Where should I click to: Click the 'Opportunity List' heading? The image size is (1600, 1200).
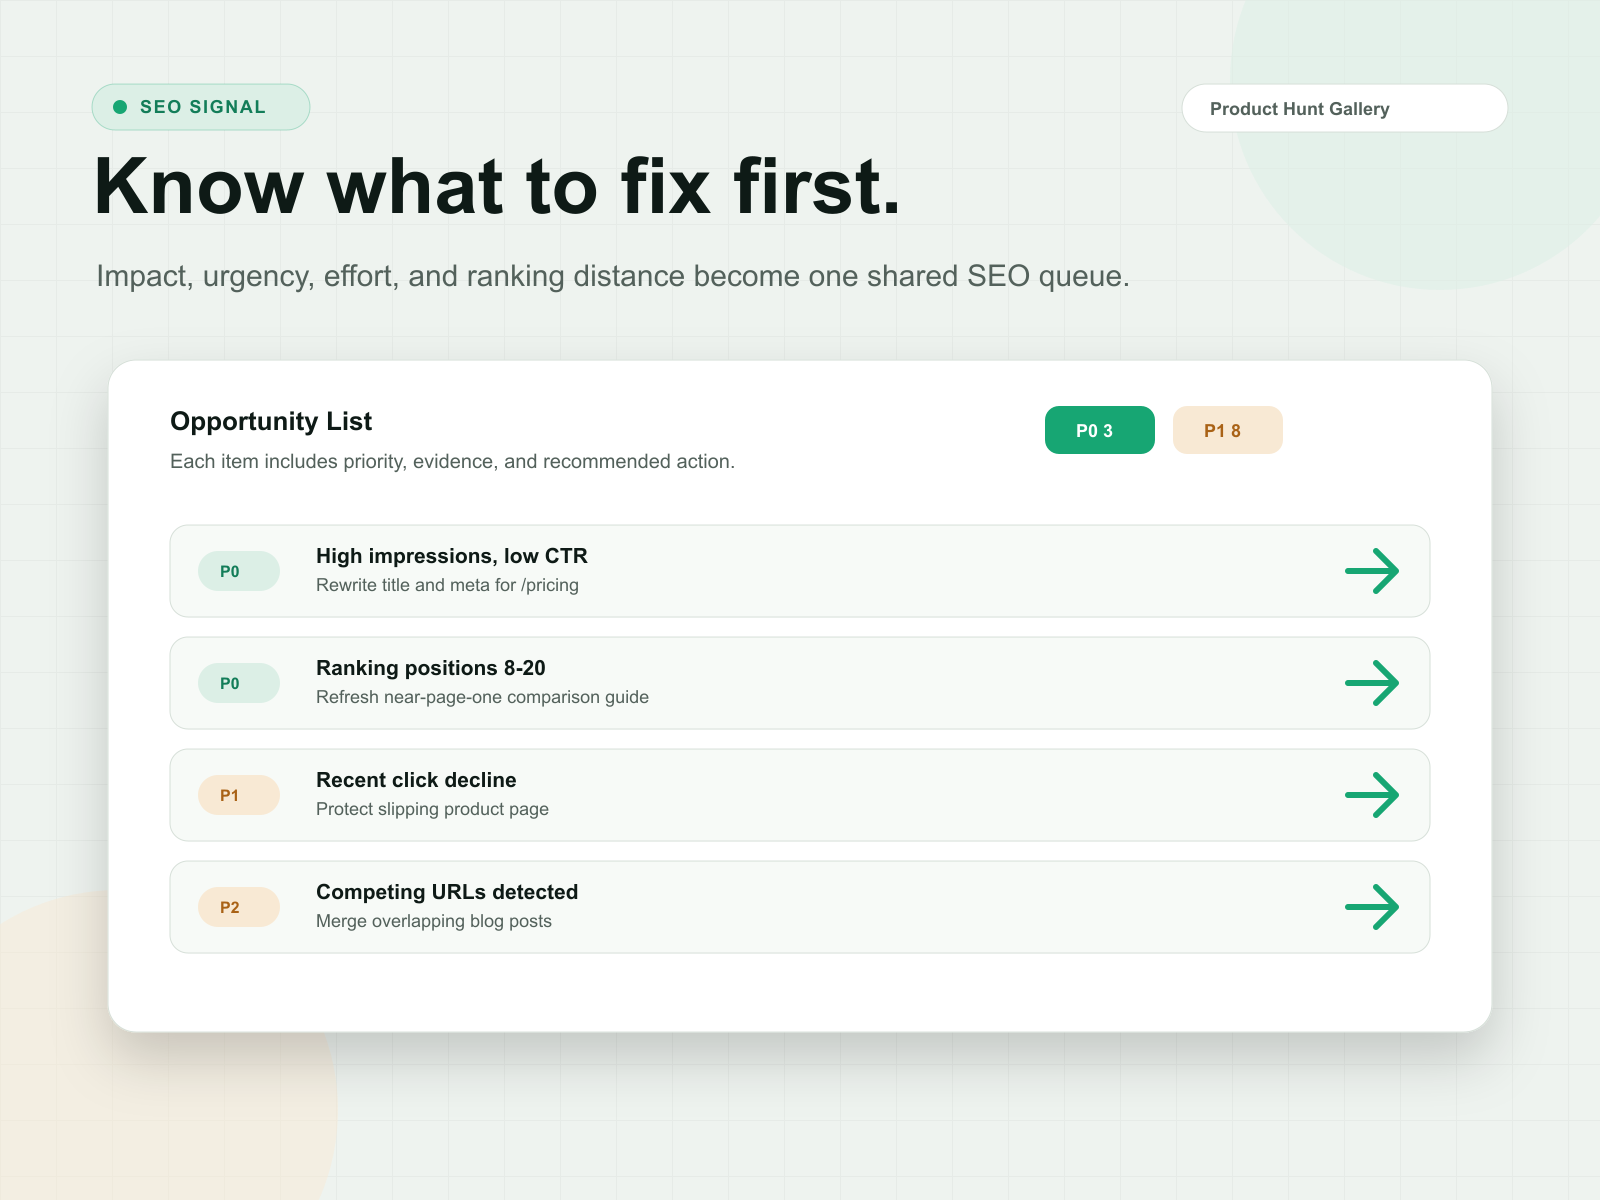(x=271, y=421)
